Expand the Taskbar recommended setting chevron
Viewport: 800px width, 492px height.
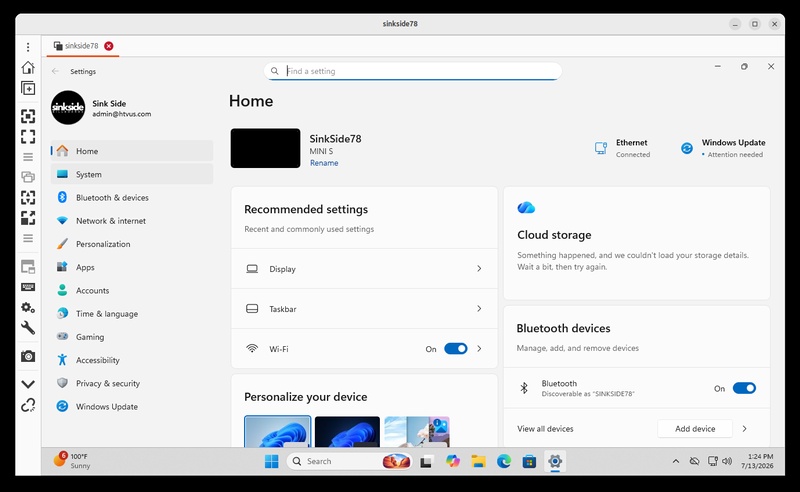coord(479,308)
